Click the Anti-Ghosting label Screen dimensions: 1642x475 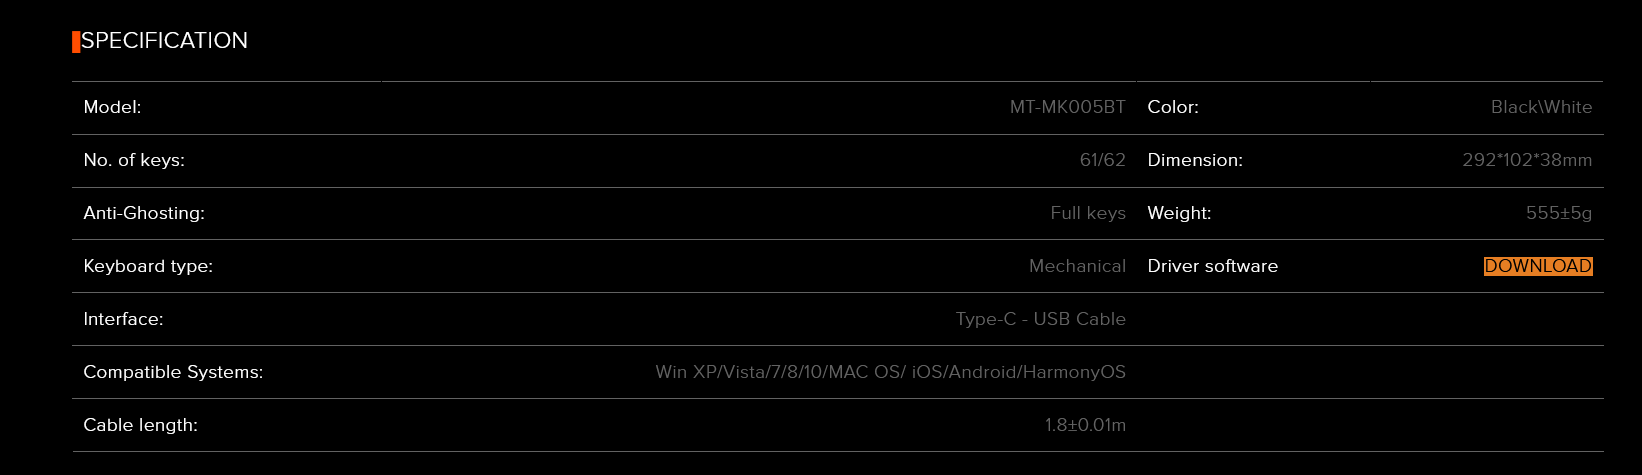144,213
